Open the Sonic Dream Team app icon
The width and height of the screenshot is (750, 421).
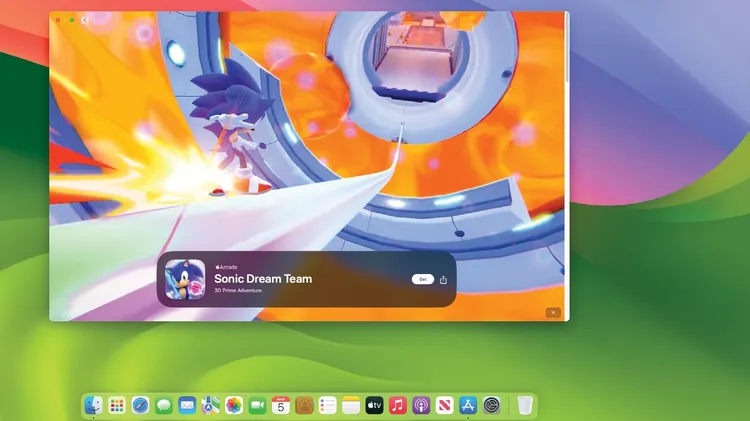click(x=185, y=279)
